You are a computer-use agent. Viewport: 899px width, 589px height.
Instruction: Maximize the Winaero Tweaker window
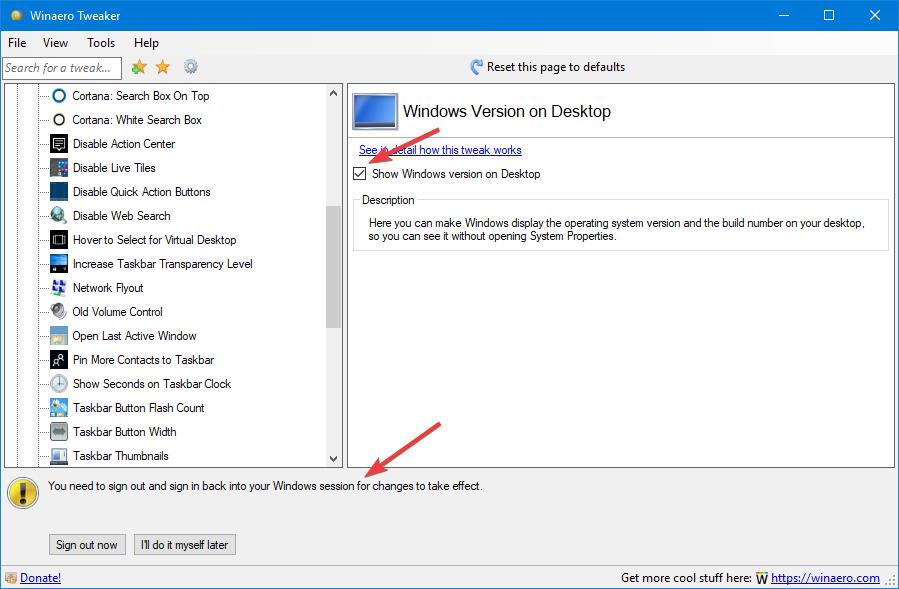click(x=829, y=15)
